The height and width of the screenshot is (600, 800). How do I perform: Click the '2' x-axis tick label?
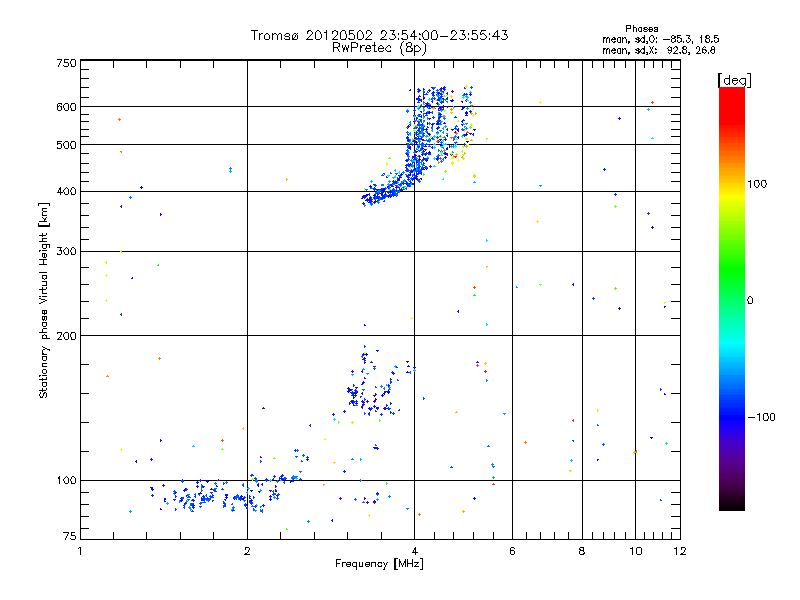tap(247, 551)
